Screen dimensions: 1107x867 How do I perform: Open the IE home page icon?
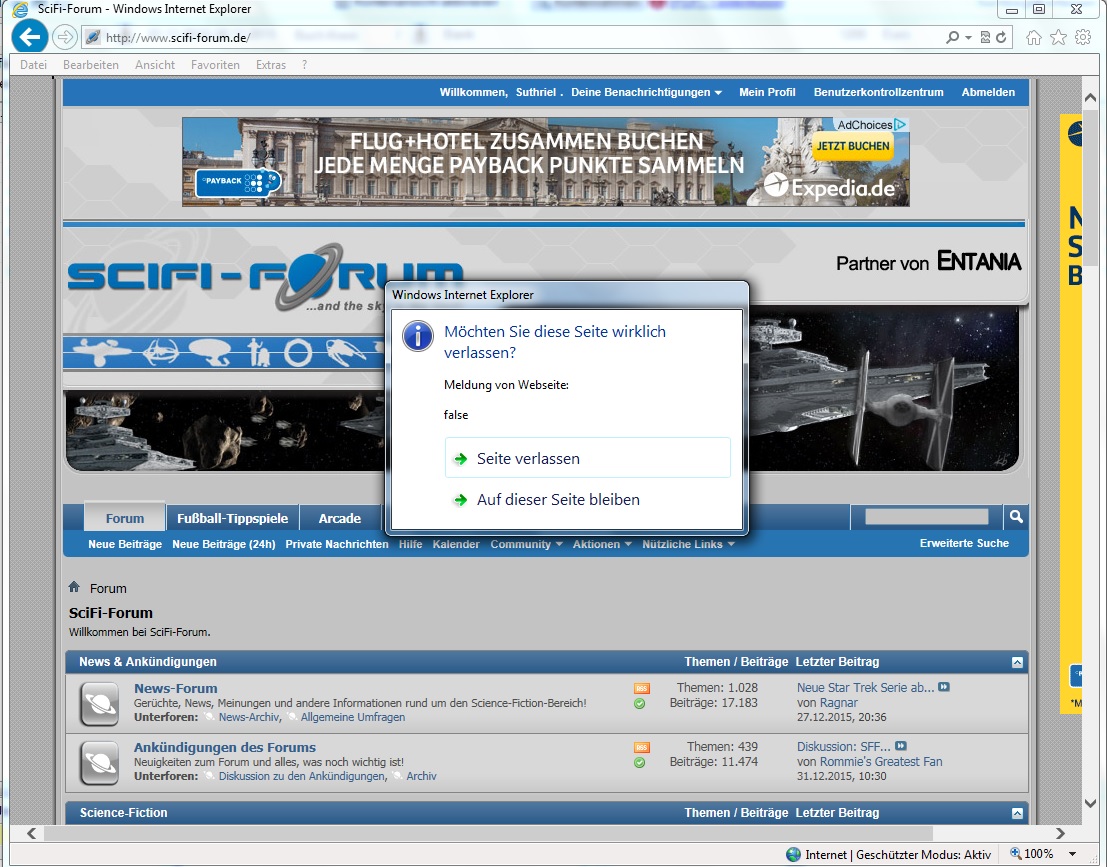pos(1033,38)
